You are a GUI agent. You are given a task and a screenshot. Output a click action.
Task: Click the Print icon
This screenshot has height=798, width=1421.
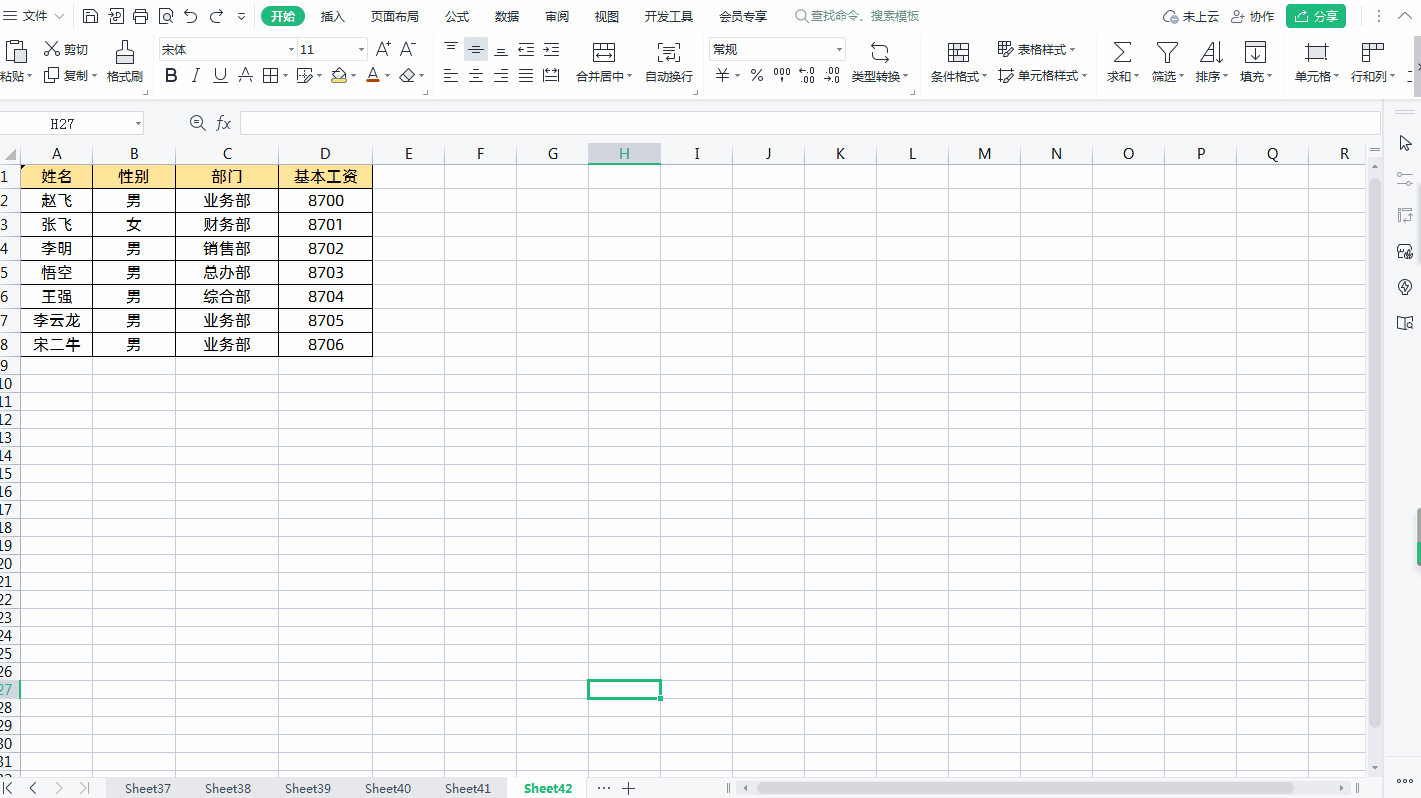point(140,16)
